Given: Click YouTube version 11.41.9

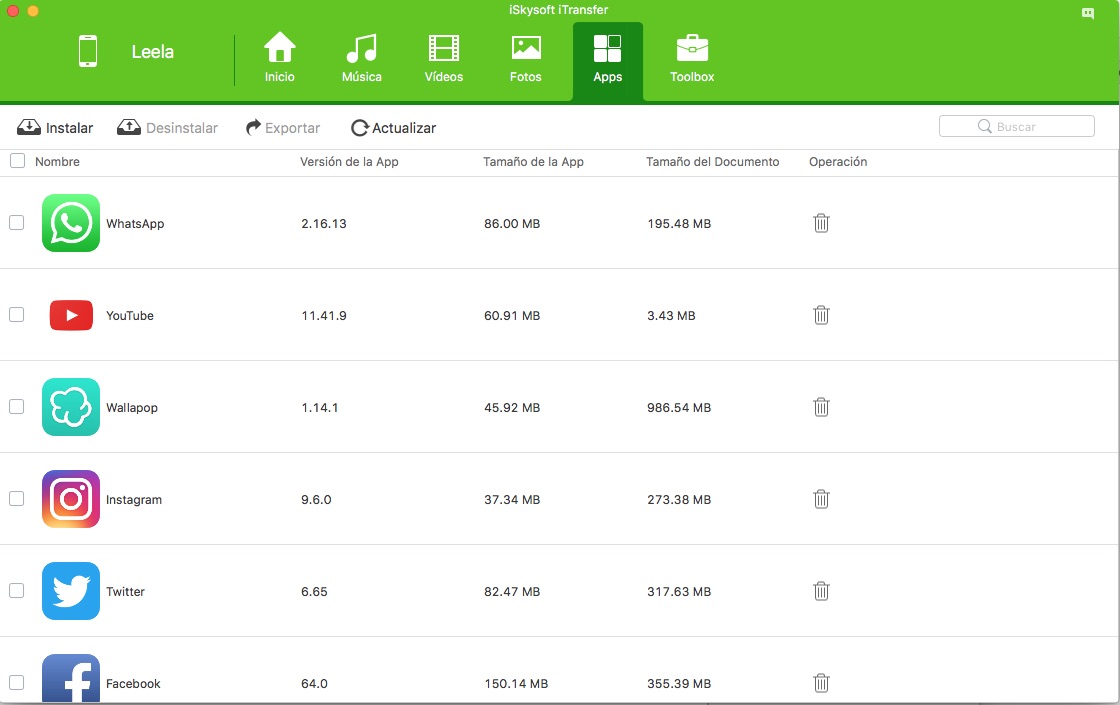Looking at the screenshot, I should point(324,316).
